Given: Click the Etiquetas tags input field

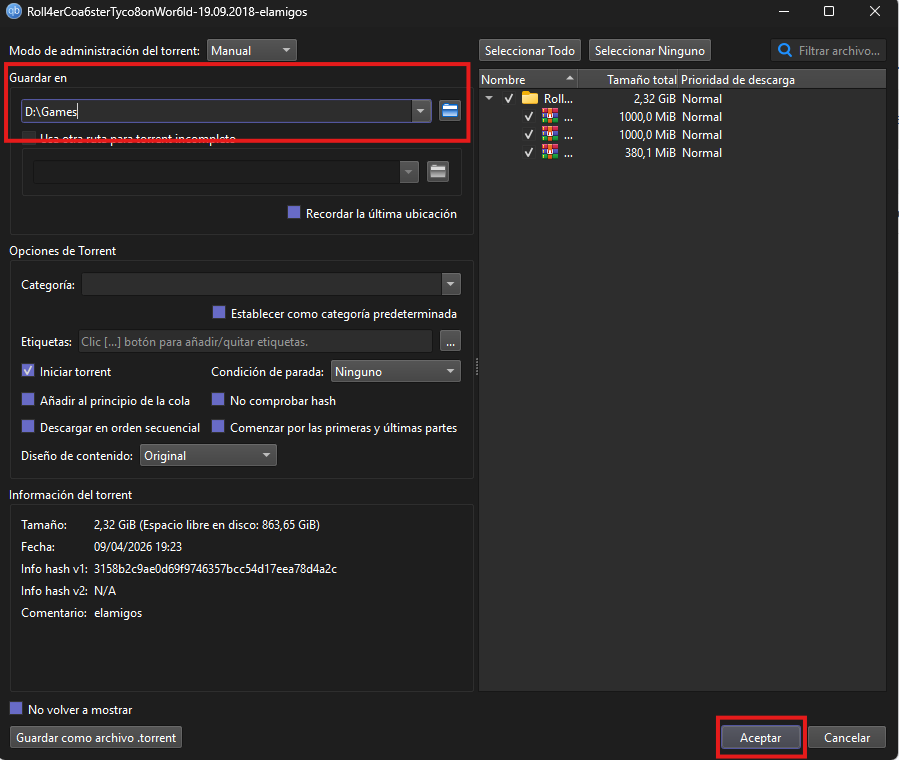Looking at the screenshot, I should pos(255,341).
